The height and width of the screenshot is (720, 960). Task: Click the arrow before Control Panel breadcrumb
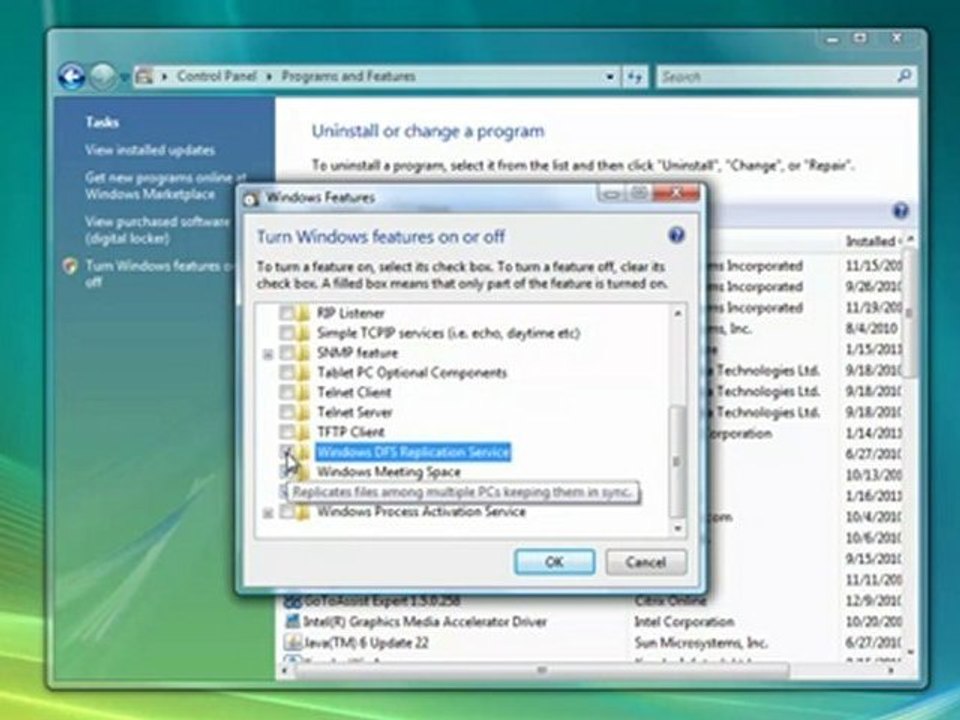point(164,77)
